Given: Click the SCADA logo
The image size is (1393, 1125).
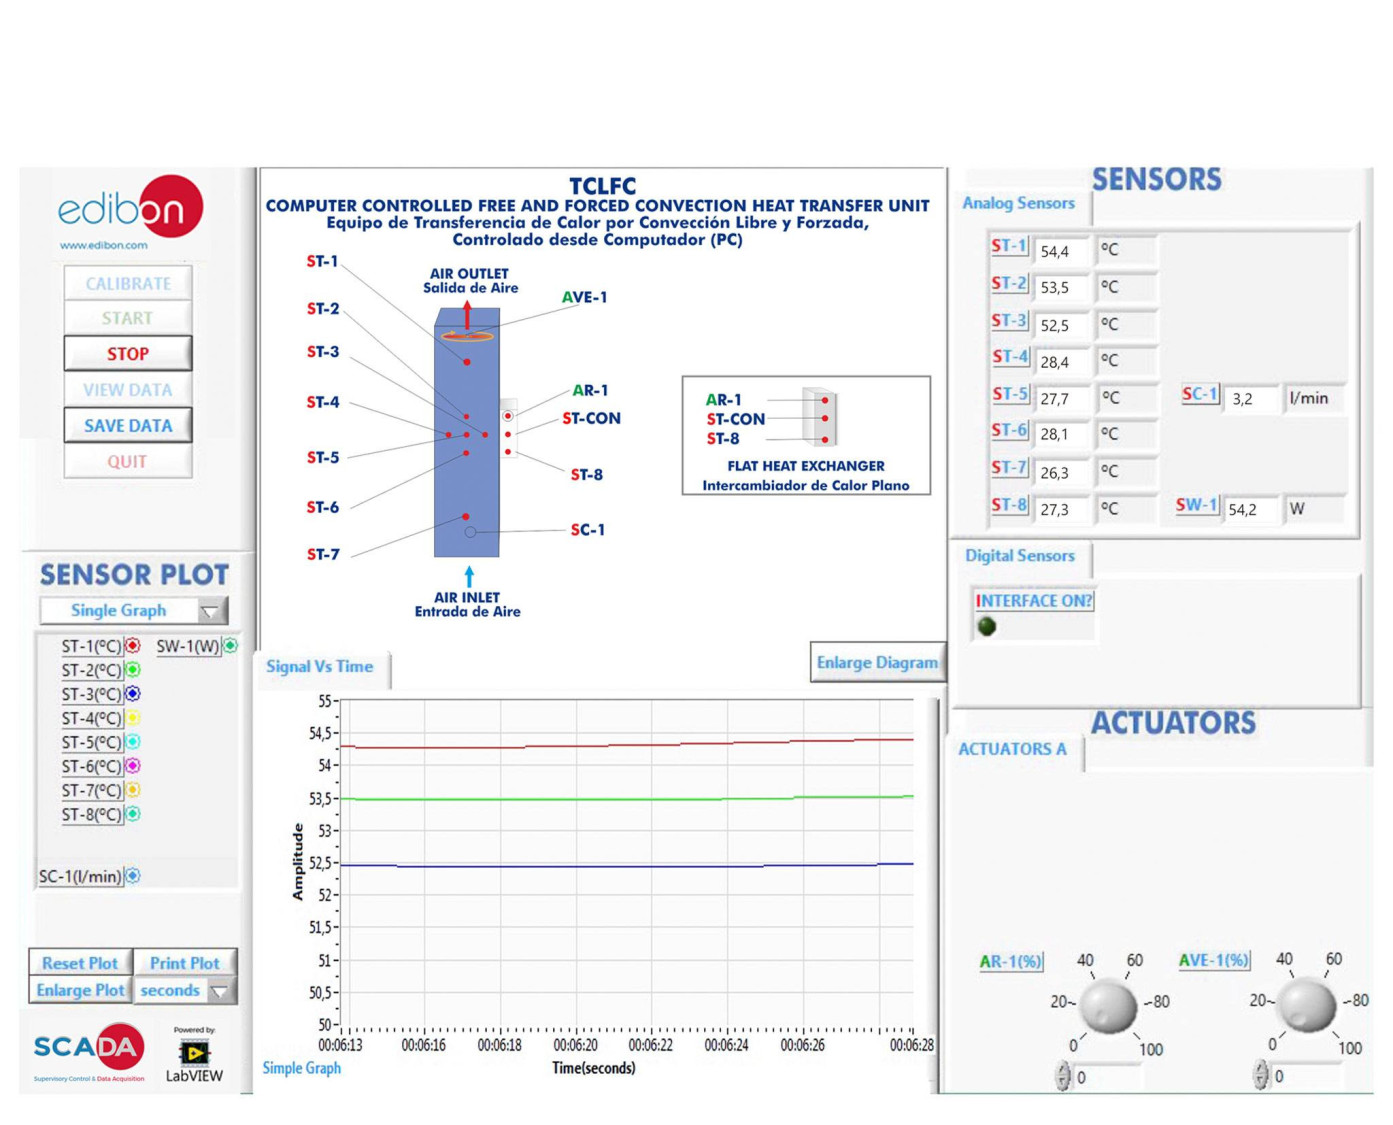Looking at the screenshot, I should [x=88, y=1048].
